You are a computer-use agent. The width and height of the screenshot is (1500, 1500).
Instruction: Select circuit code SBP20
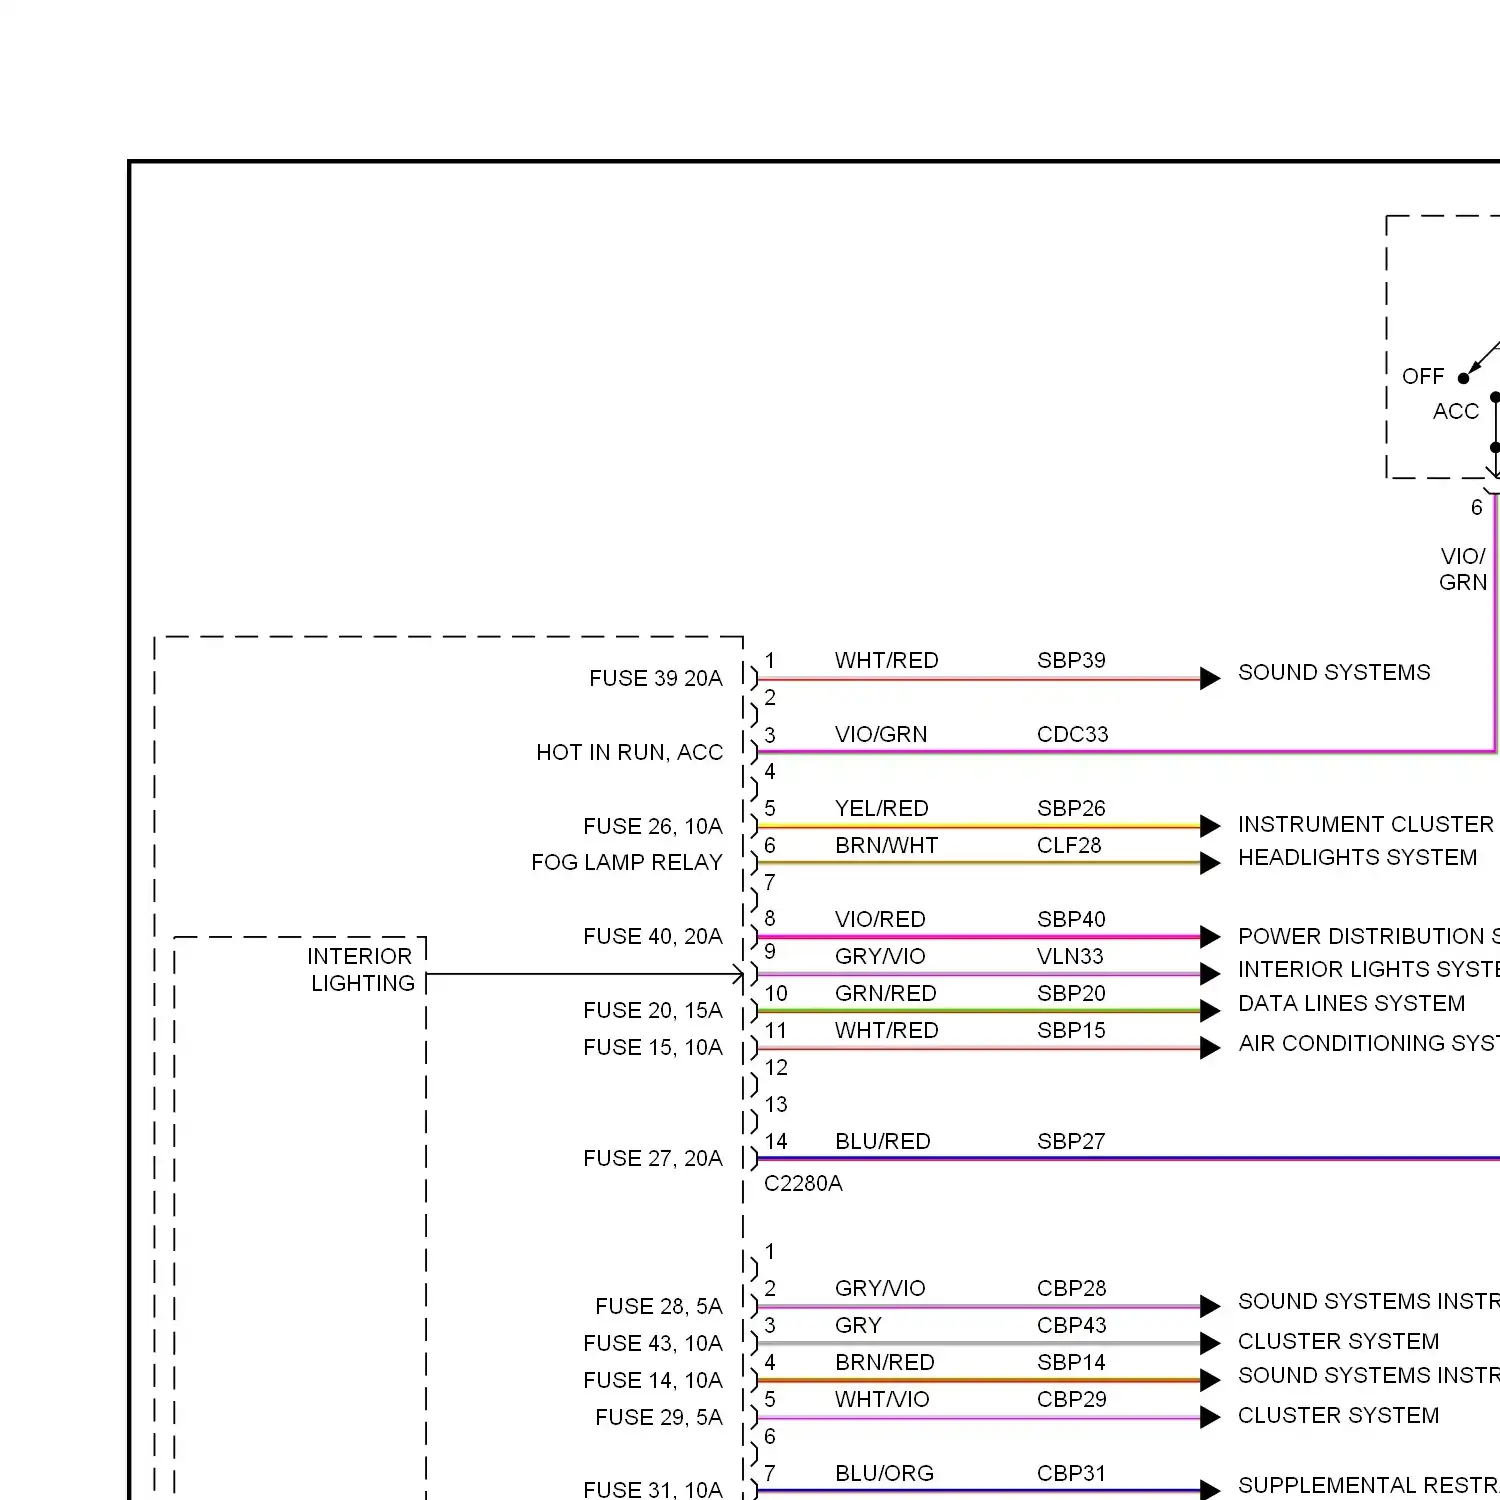click(x=1071, y=993)
